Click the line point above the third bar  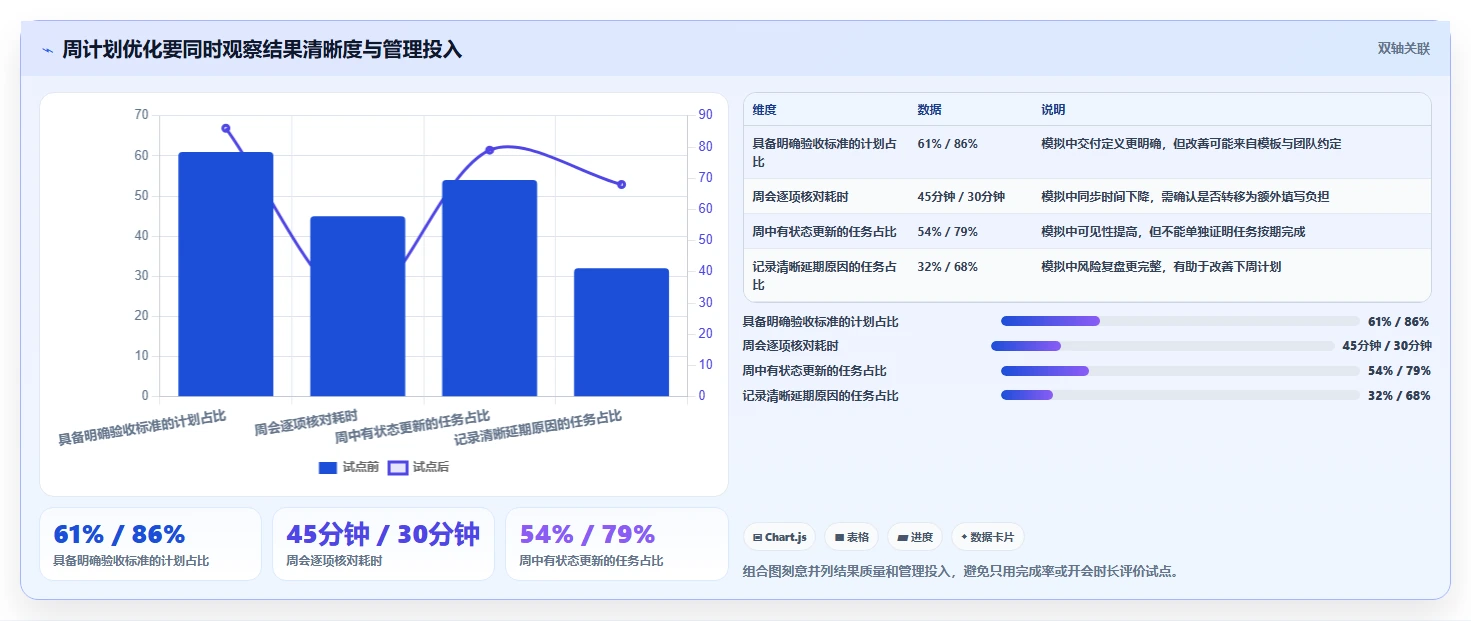(490, 150)
